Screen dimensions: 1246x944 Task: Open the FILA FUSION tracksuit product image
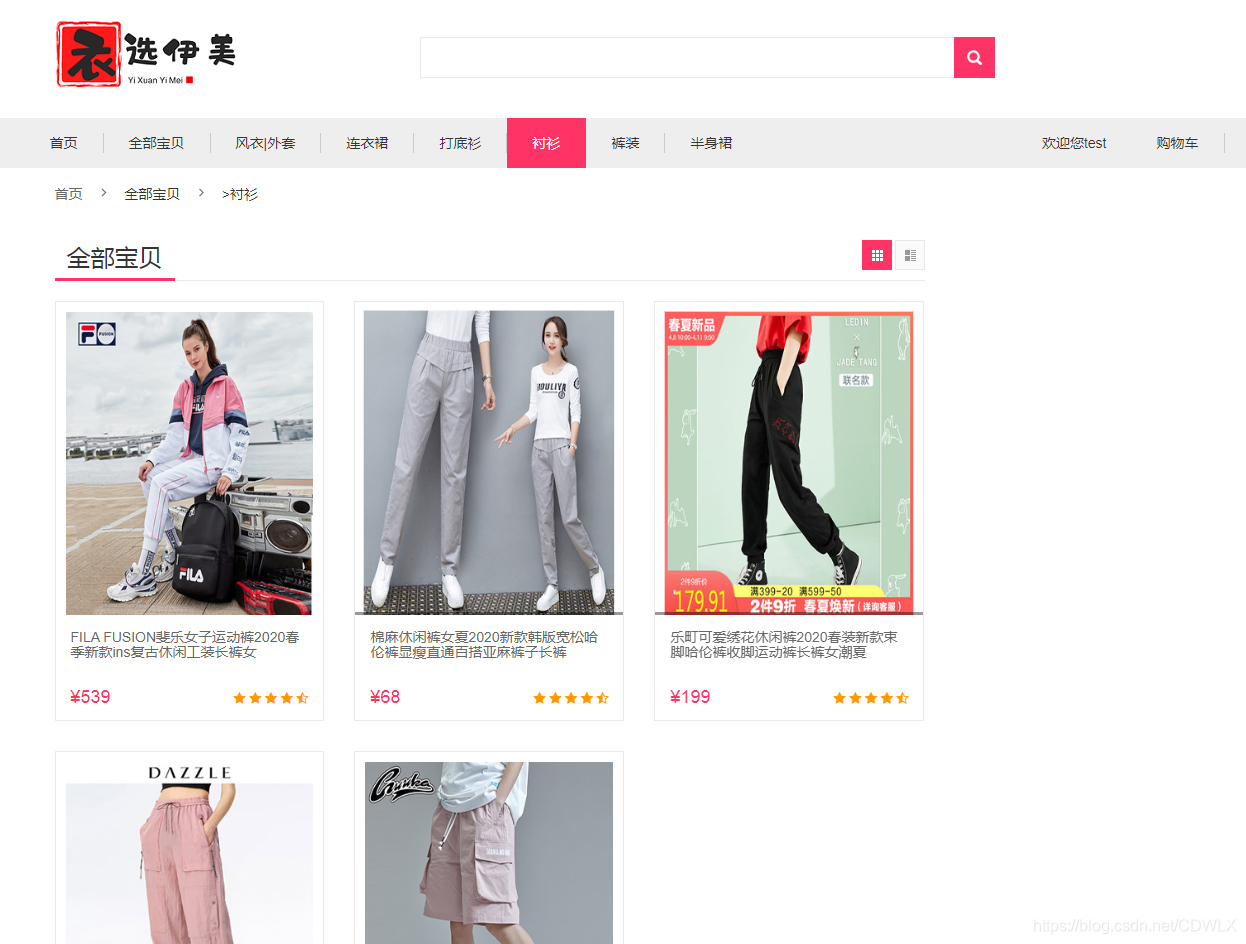(x=189, y=463)
